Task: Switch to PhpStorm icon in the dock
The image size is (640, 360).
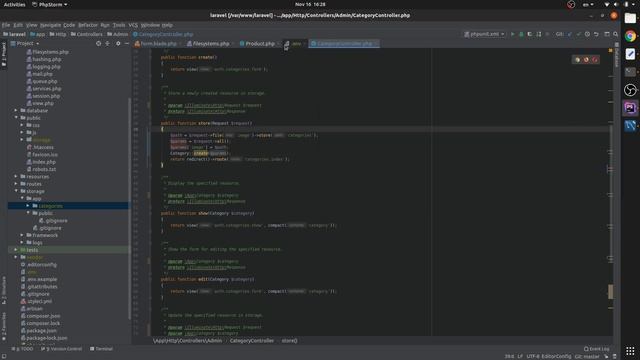Action: pos(630,108)
